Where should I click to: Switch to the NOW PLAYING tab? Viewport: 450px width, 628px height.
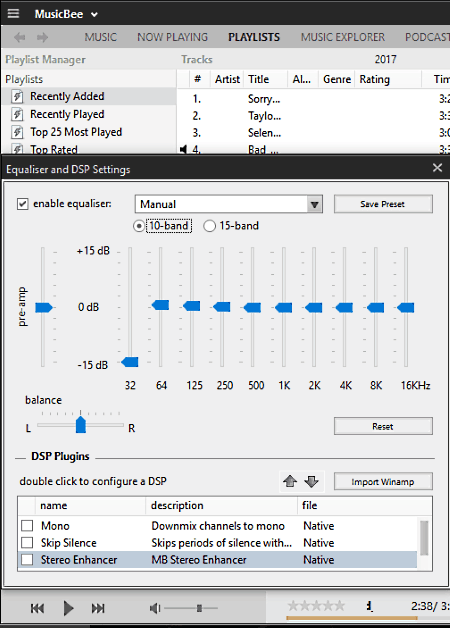point(173,37)
